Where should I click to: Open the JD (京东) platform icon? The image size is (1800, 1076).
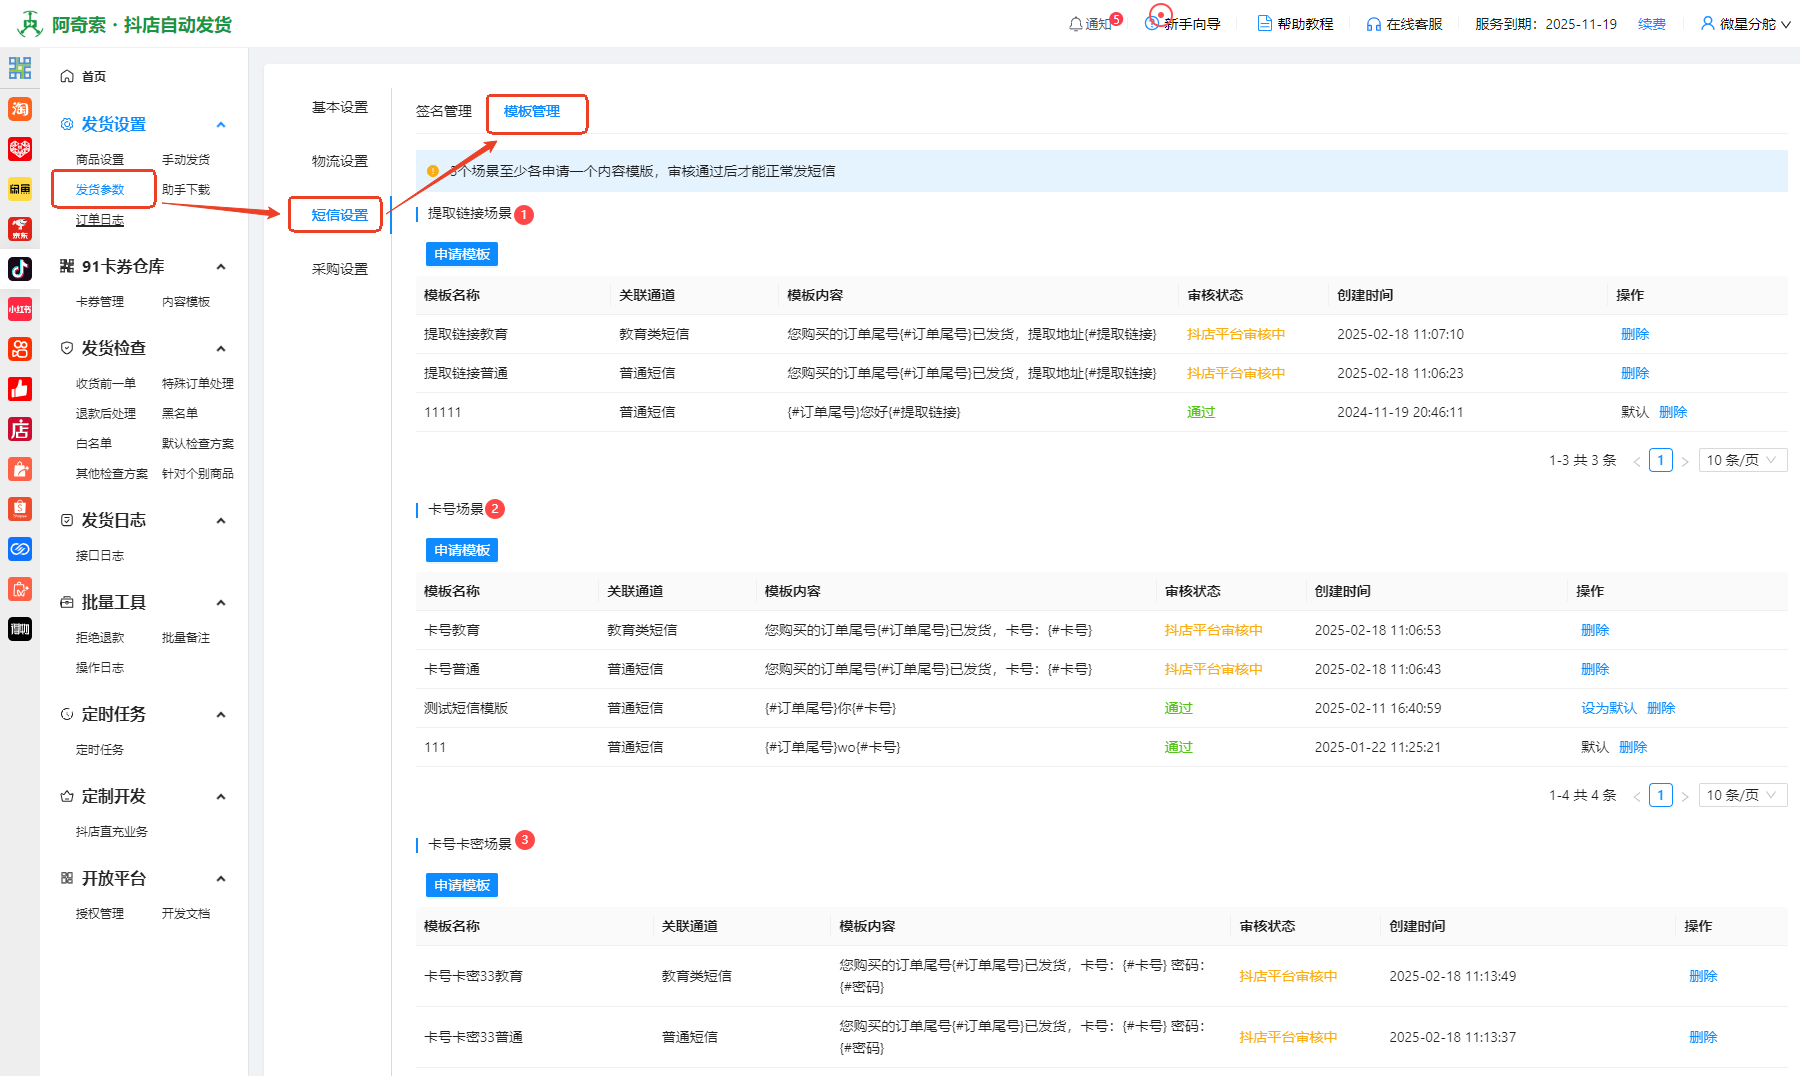pyautogui.click(x=20, y=229)
